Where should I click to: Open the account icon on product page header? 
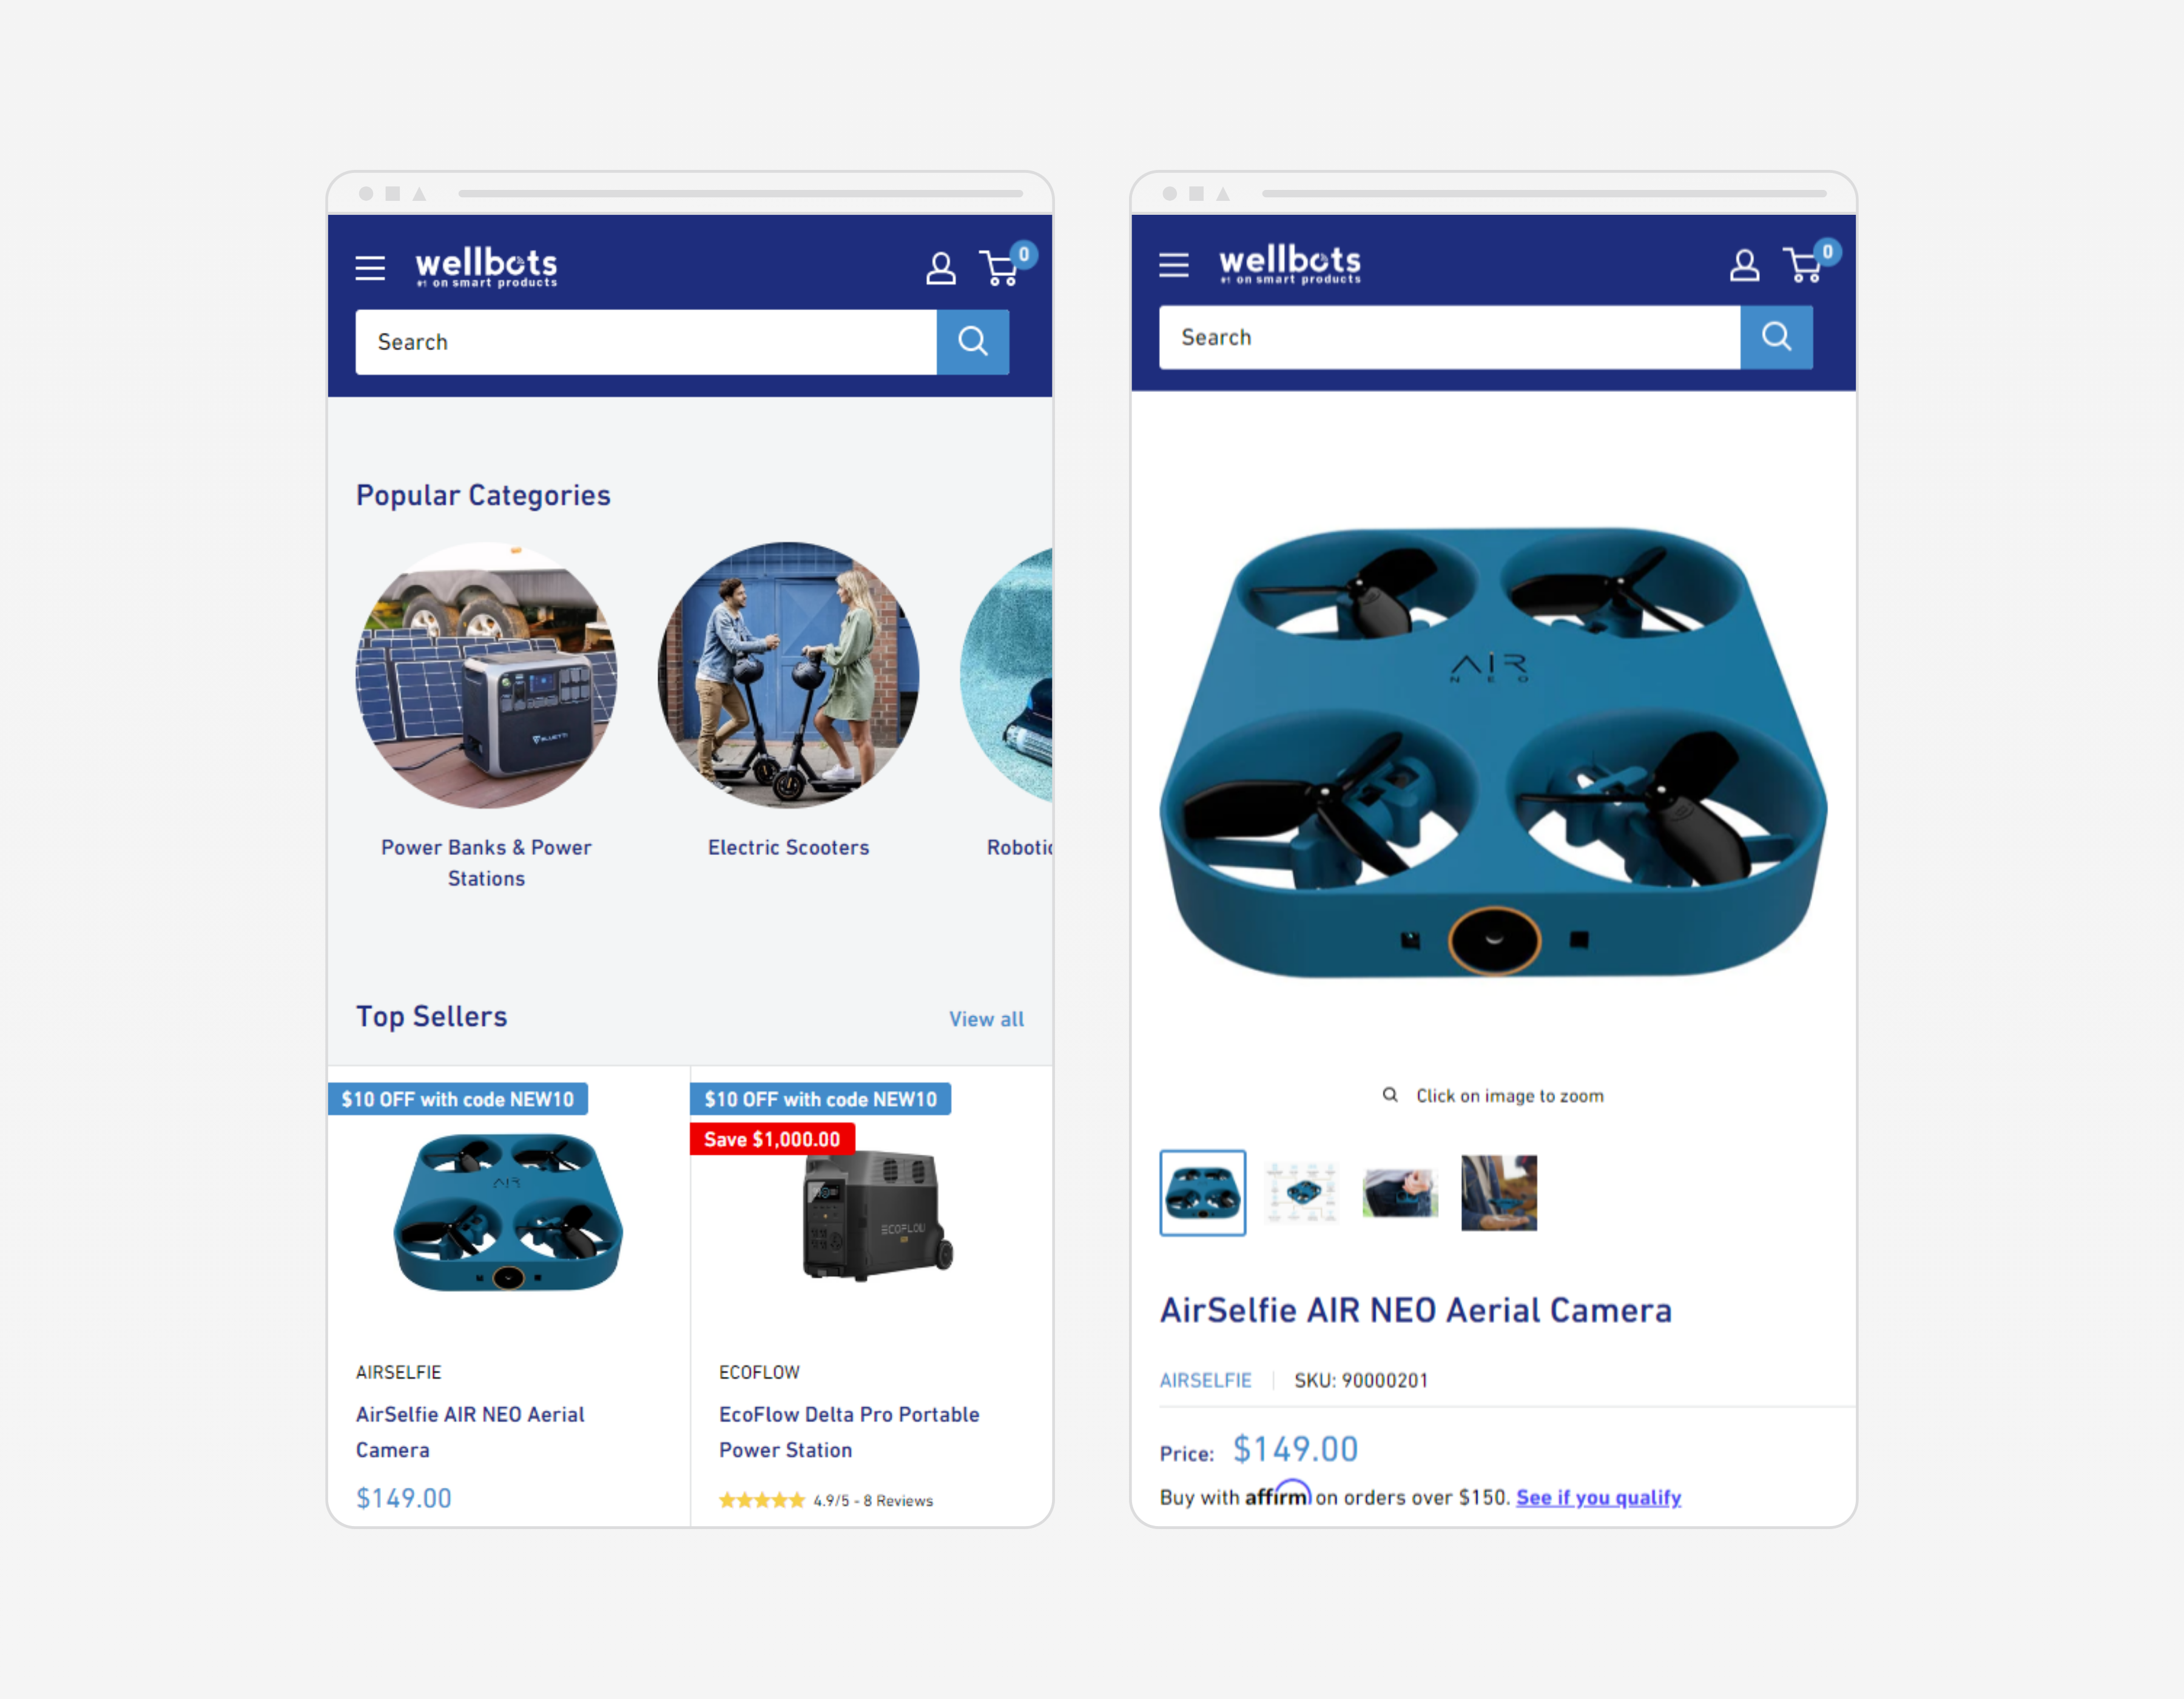pyautogui.click(x=1744, y=265)
